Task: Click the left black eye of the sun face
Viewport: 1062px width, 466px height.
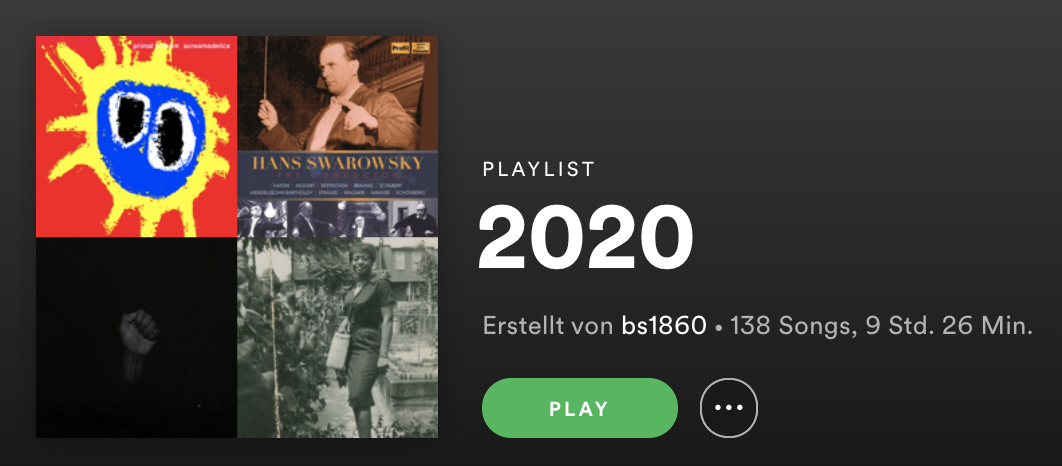Action: (129, 119)
